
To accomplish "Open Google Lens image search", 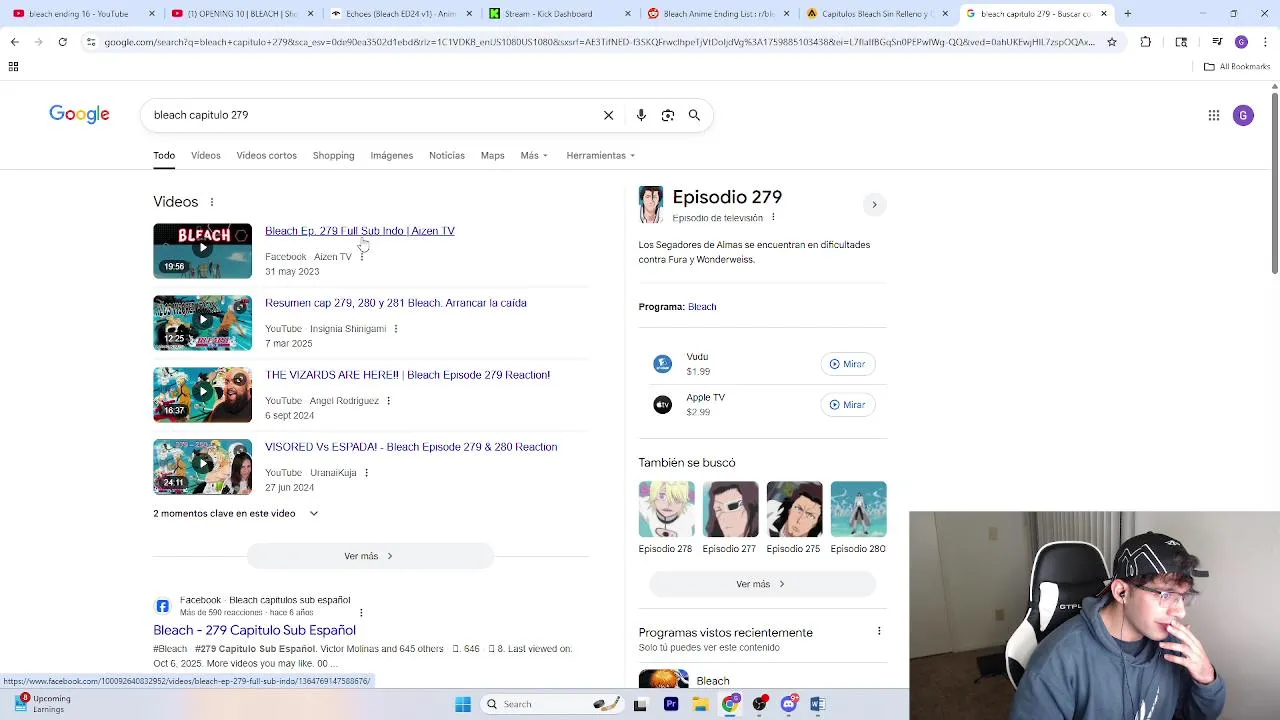I will (668, 115).
